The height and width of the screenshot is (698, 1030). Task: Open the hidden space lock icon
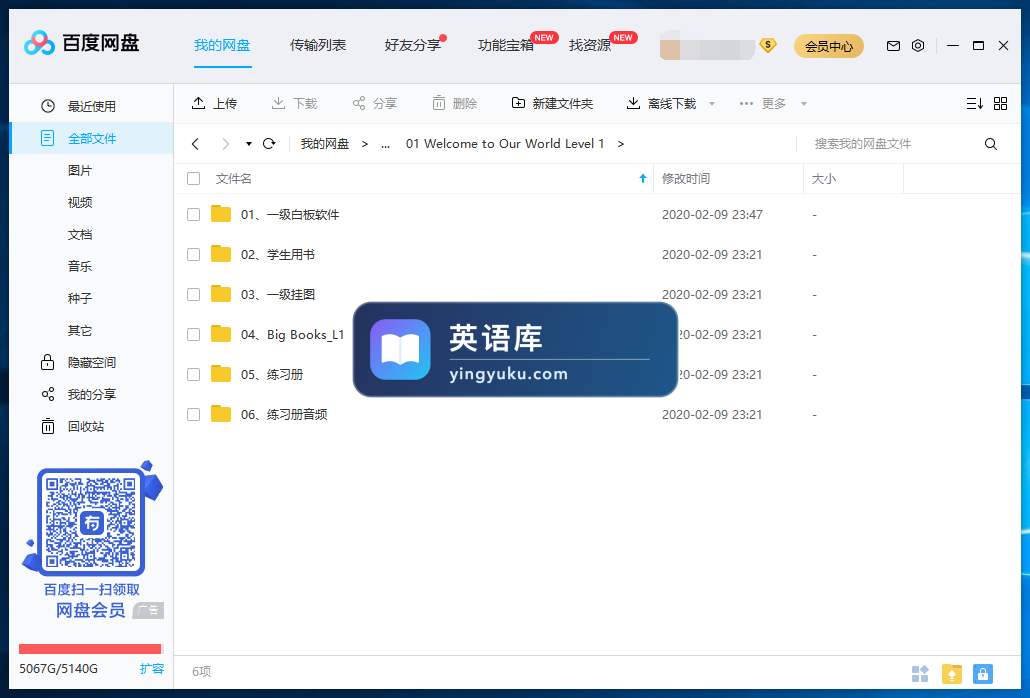tap(47, 362)
